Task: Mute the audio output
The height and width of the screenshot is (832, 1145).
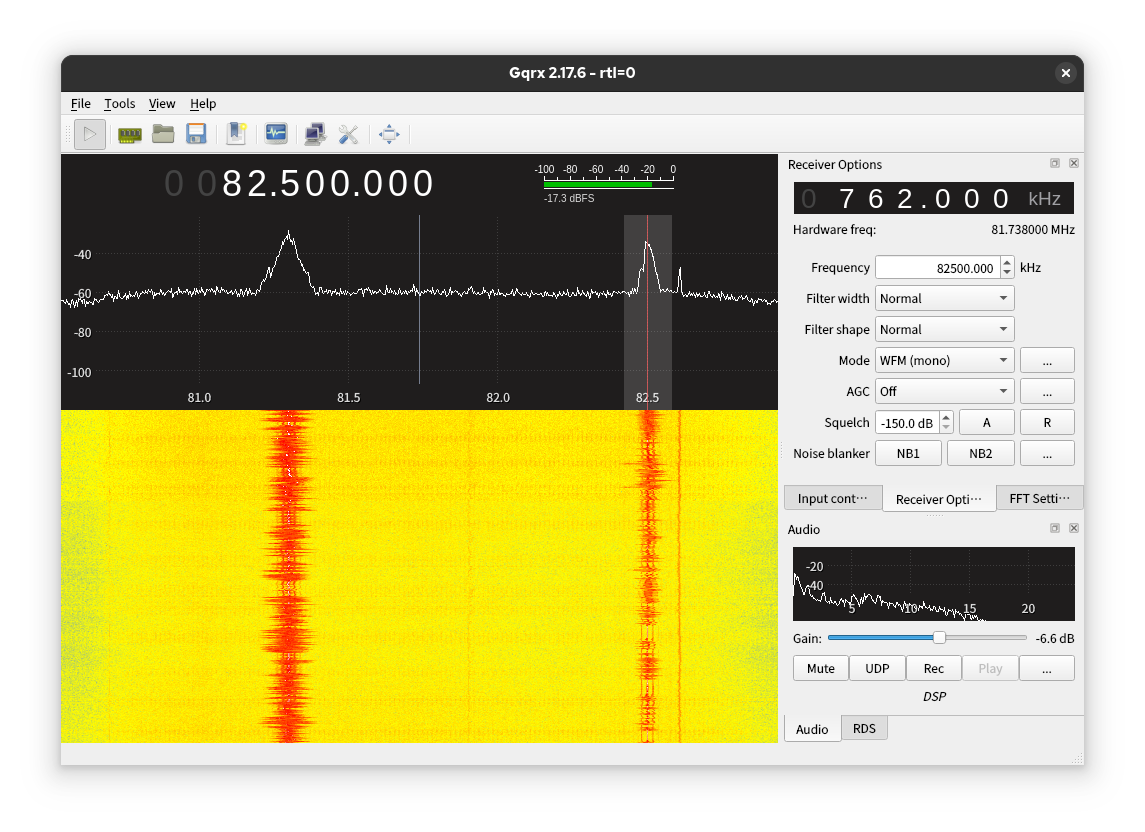Action: tap(821, 668)
